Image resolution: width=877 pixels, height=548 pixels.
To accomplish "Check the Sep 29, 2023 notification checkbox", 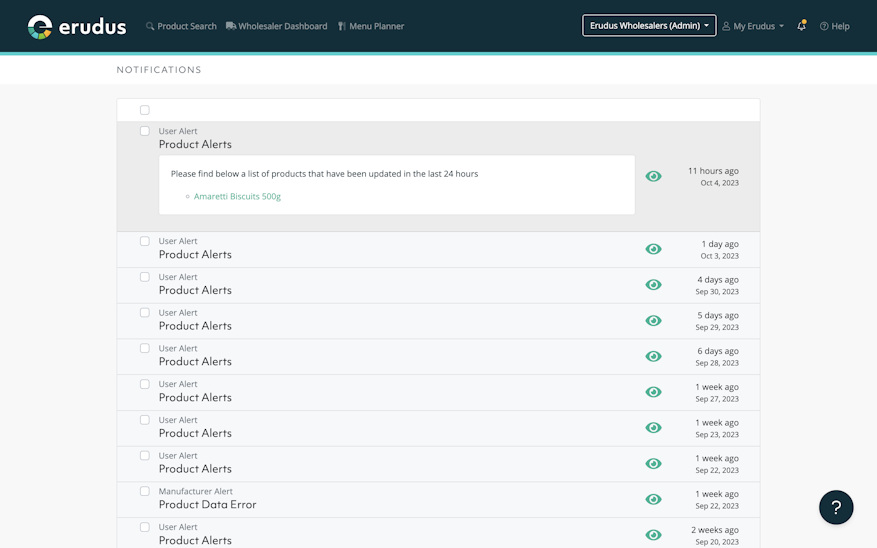I will pos(145,313).
